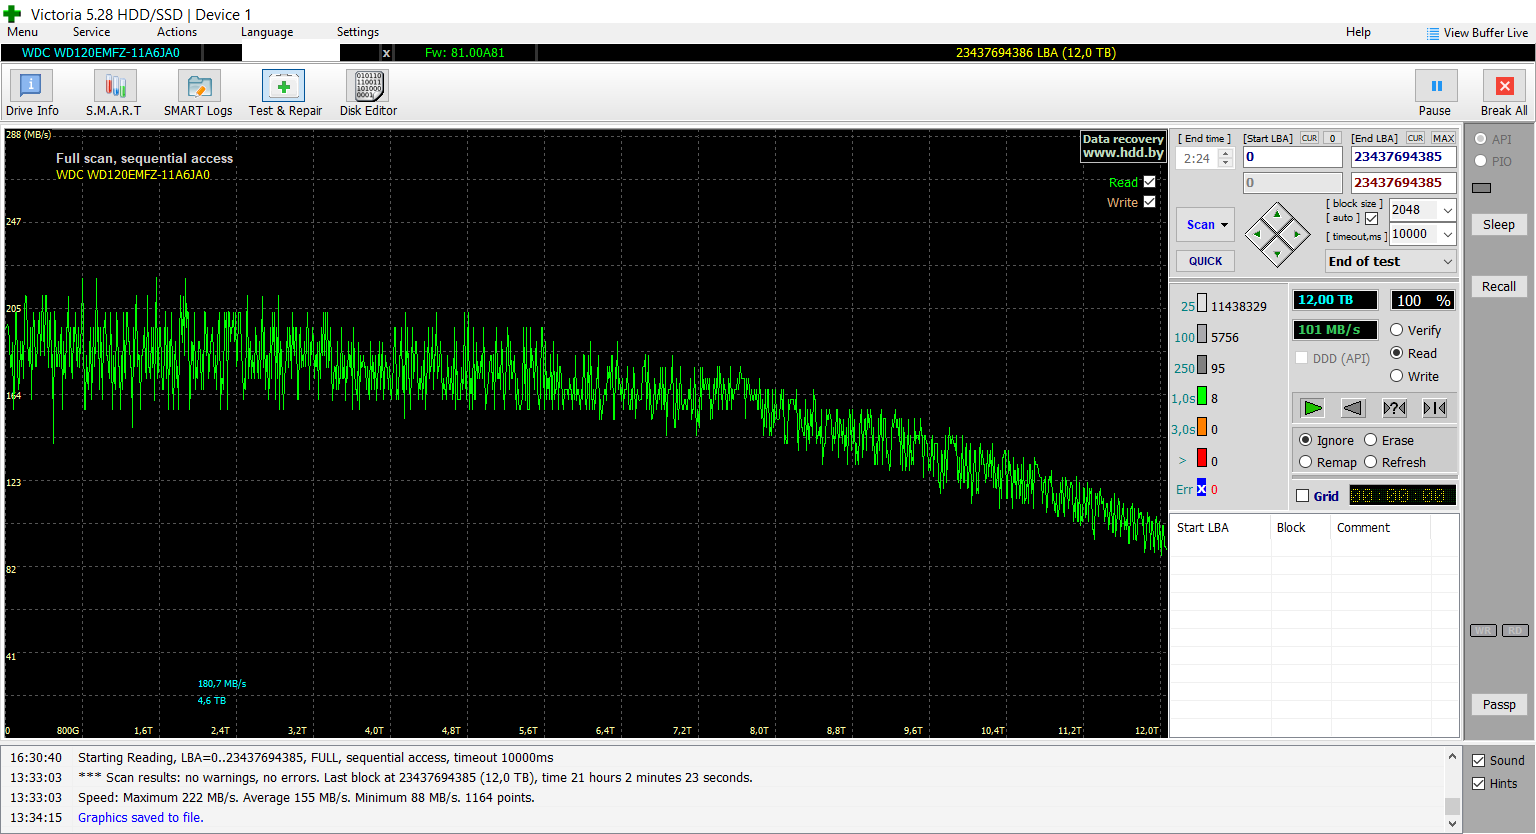Decrease End time with the down stepper
The height and width of the screenshot is (834, 1536).
click(1225, 163)
